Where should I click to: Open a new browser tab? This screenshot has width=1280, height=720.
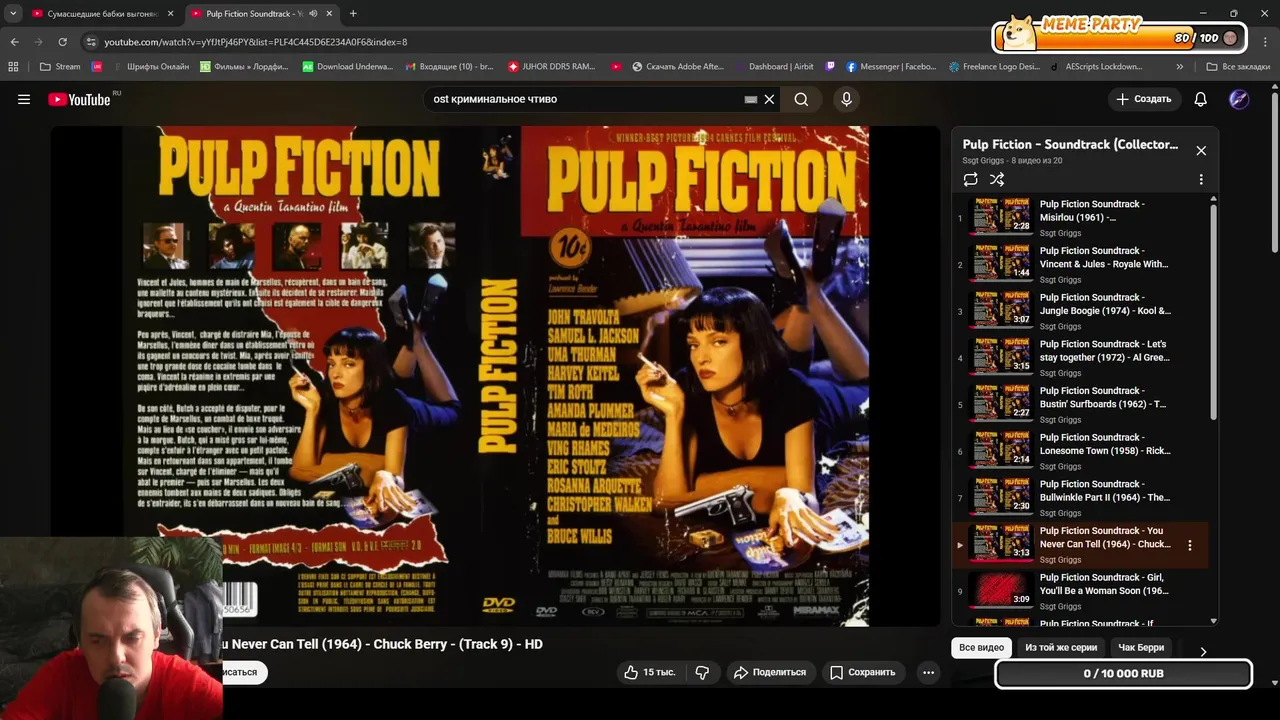353,14
